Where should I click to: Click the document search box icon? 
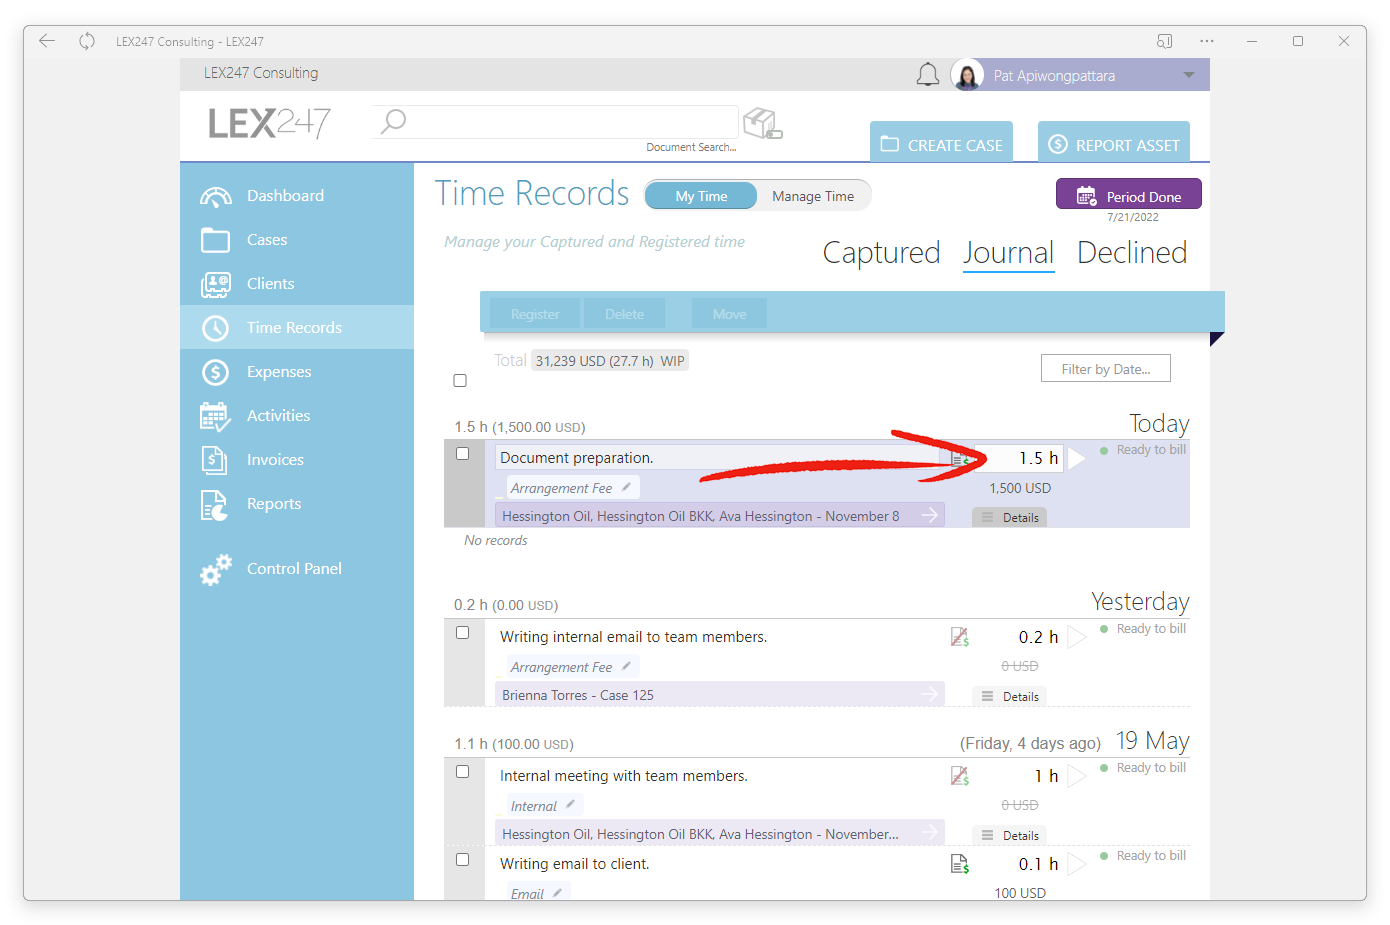click(763, 123)
